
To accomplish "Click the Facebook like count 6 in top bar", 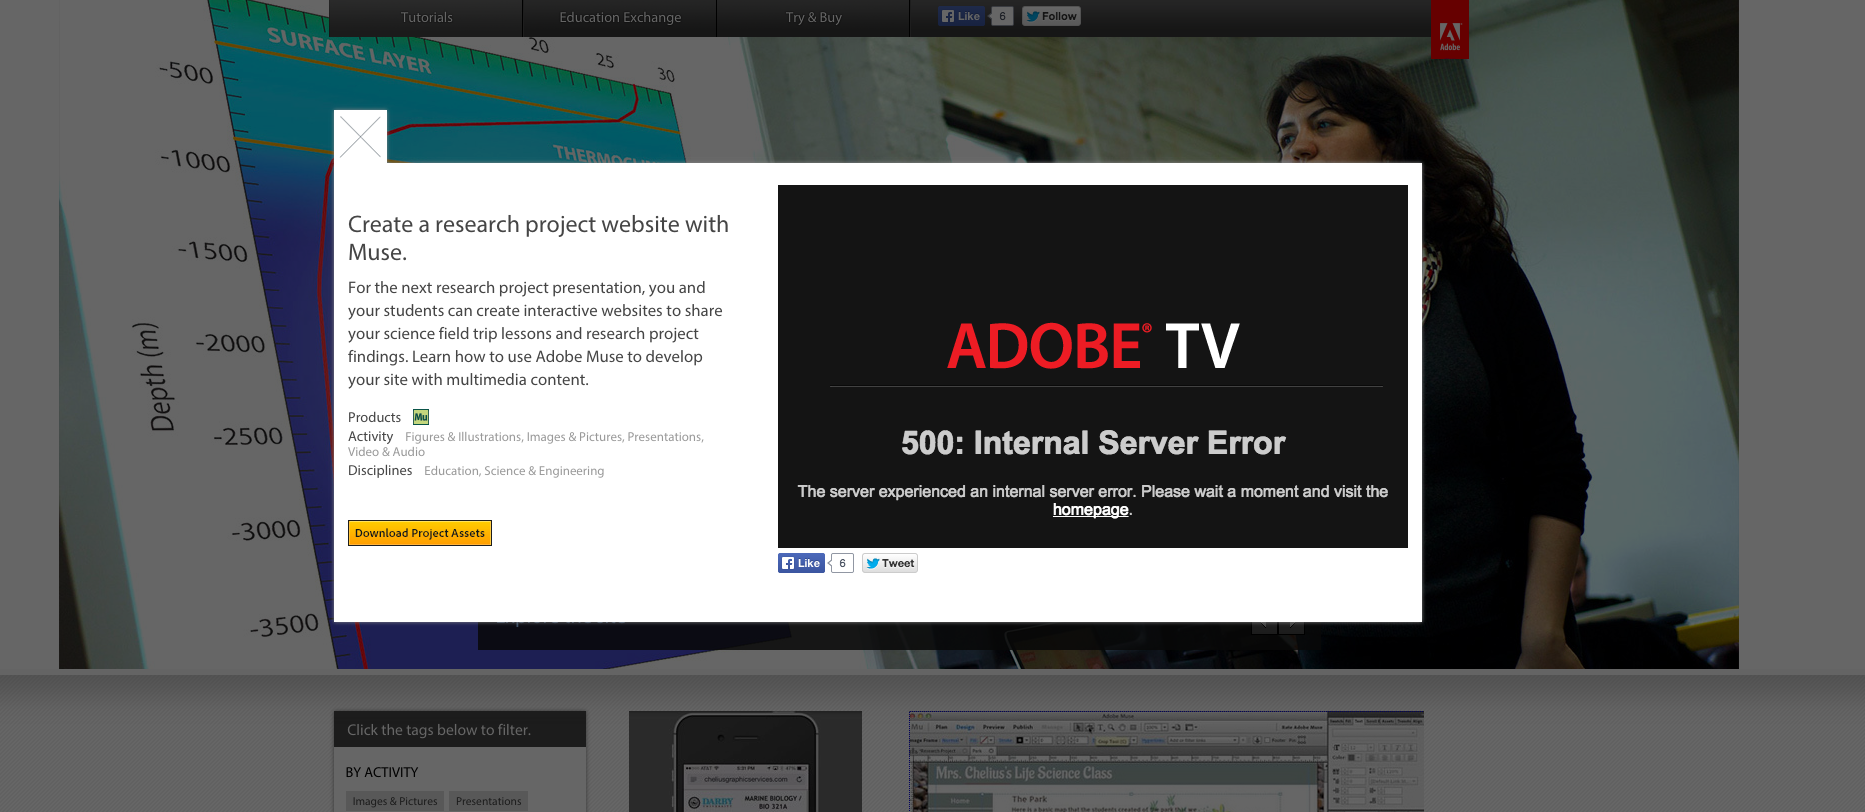I will 1002,16.
